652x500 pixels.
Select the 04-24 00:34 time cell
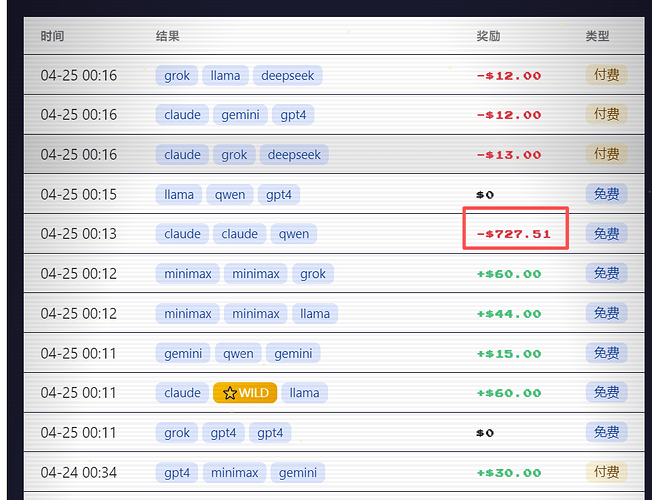coord(79,473)
